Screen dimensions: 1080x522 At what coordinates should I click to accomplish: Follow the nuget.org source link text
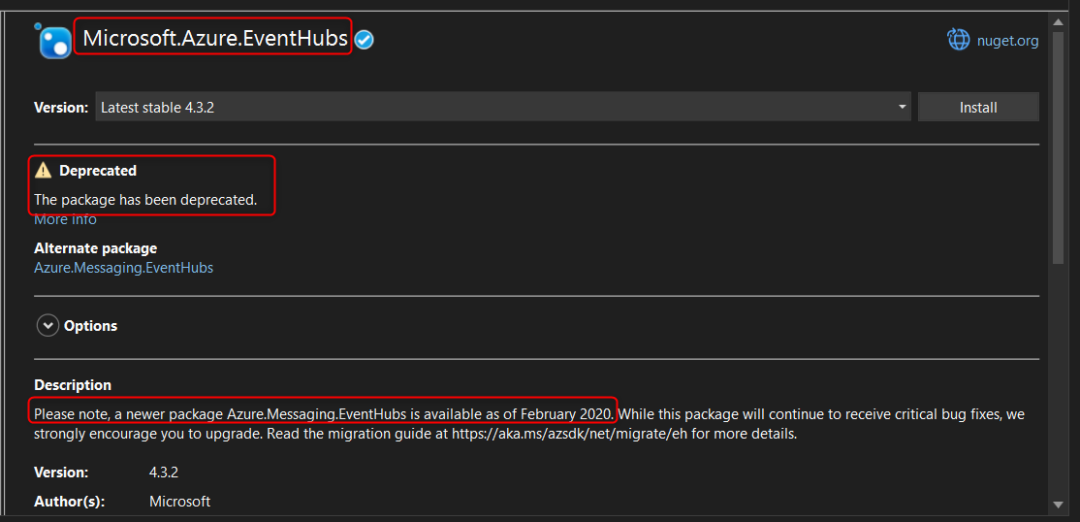1008,41
